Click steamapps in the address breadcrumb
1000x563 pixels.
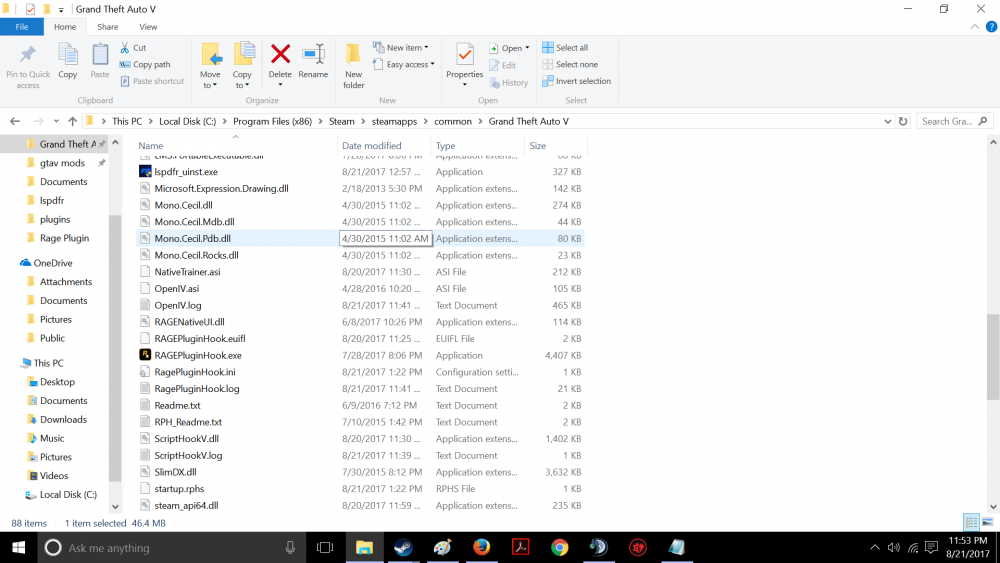[x=394, y=121]
